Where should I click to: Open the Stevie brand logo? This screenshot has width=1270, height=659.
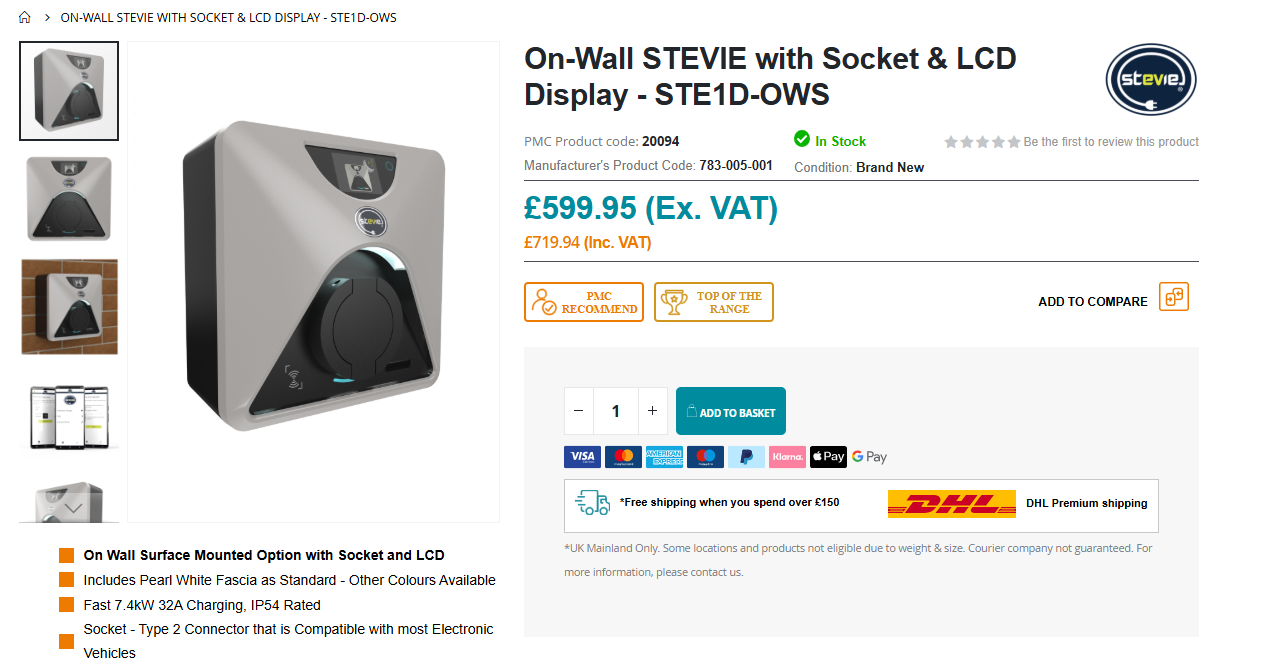click(1150, 80)
